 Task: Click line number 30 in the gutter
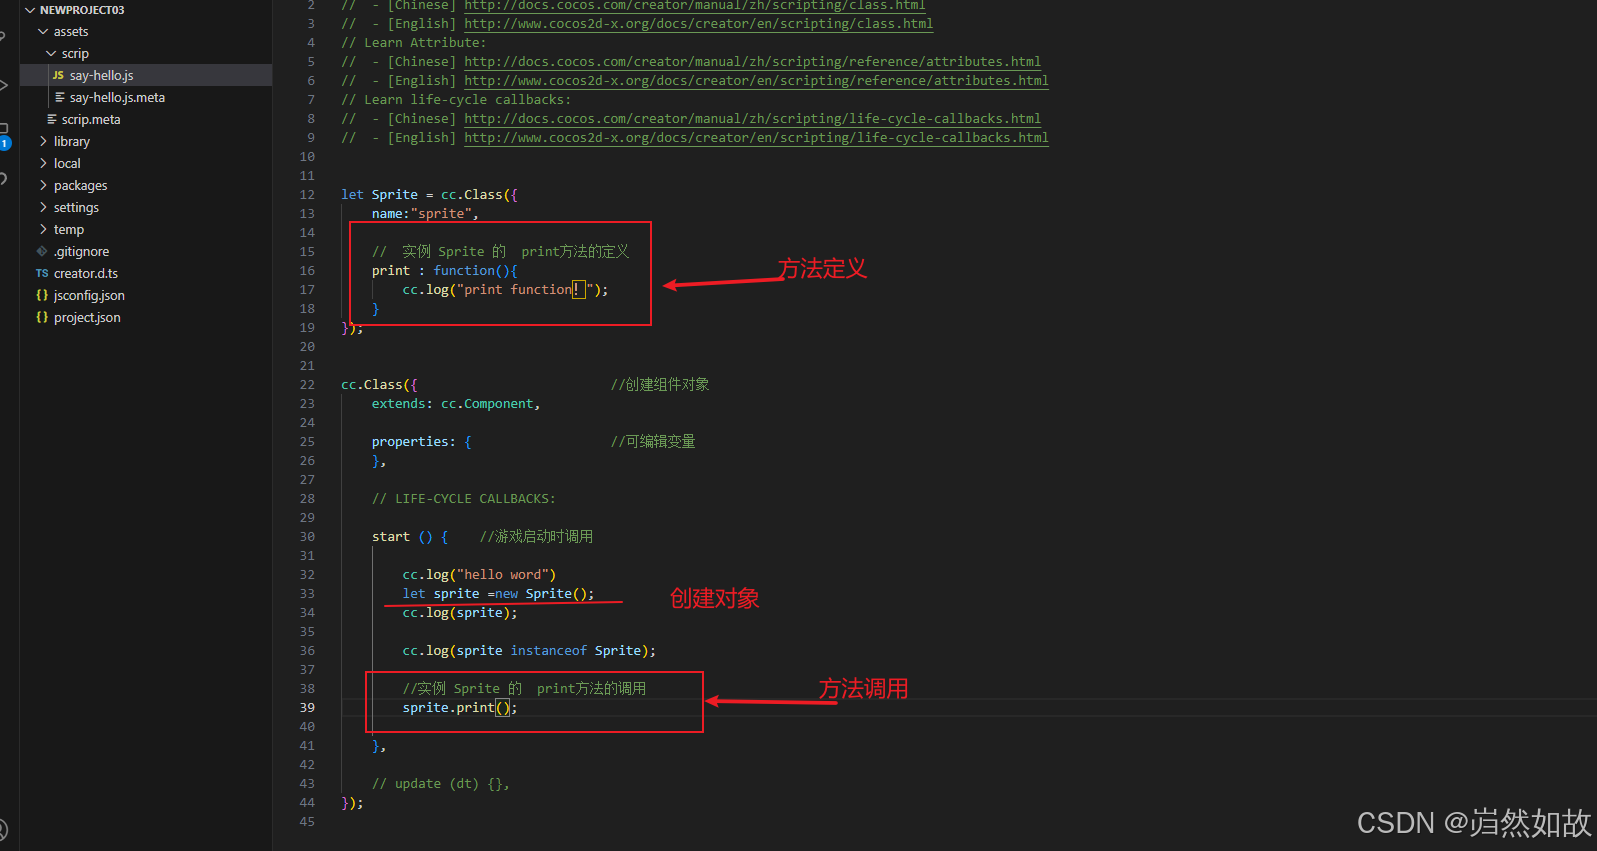pos(307,537)
